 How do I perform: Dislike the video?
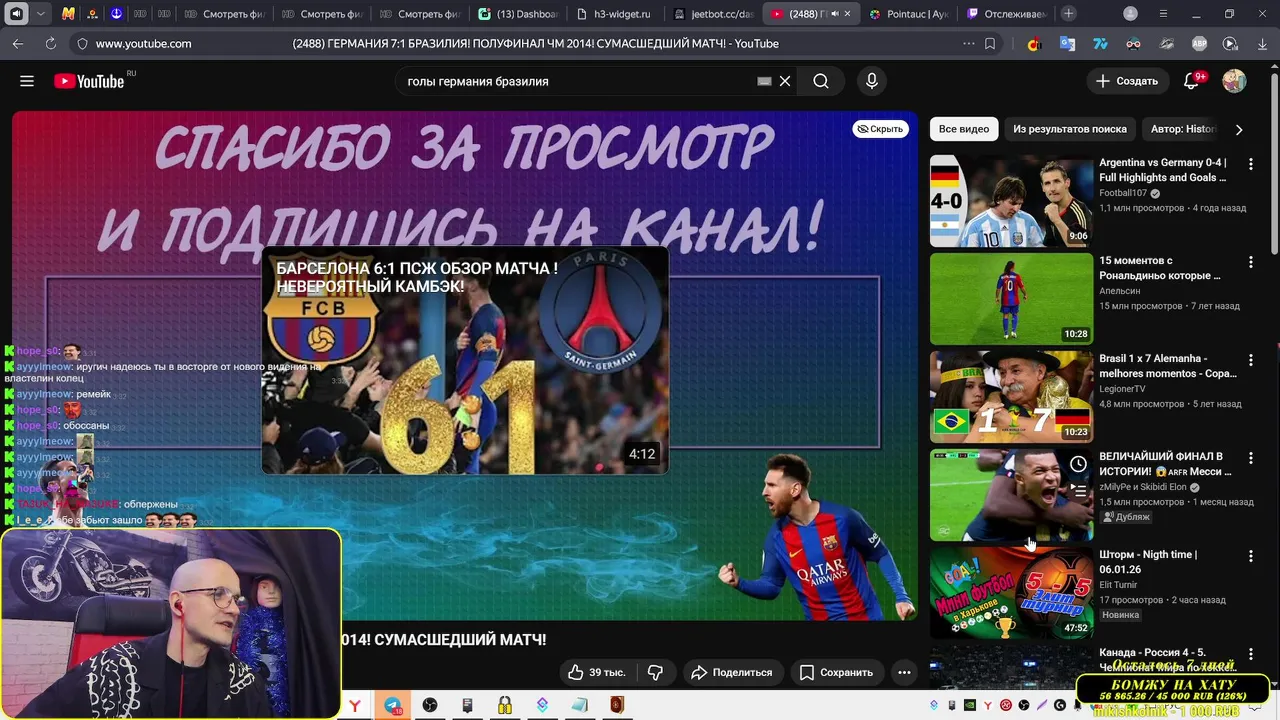coord(656,672)
